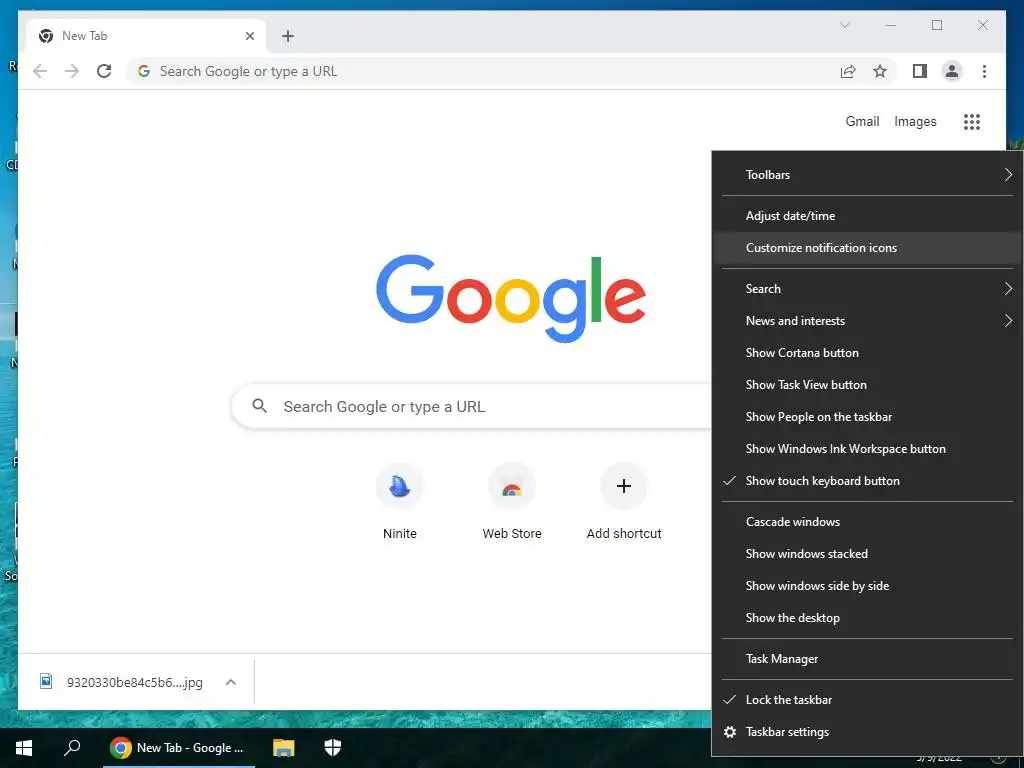Expand News and interests submenu
This screenshot has height=768, width=1024.
click(867, 321)
